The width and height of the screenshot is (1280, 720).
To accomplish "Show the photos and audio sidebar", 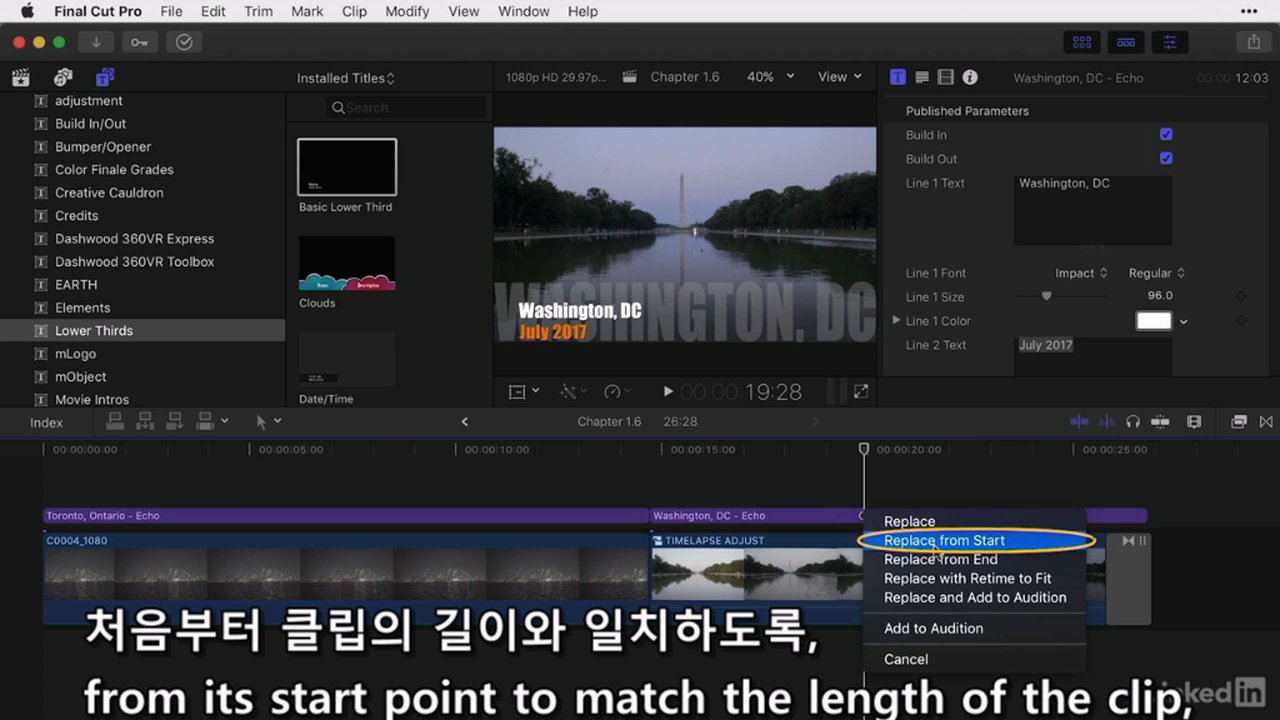I will (63, 77).
